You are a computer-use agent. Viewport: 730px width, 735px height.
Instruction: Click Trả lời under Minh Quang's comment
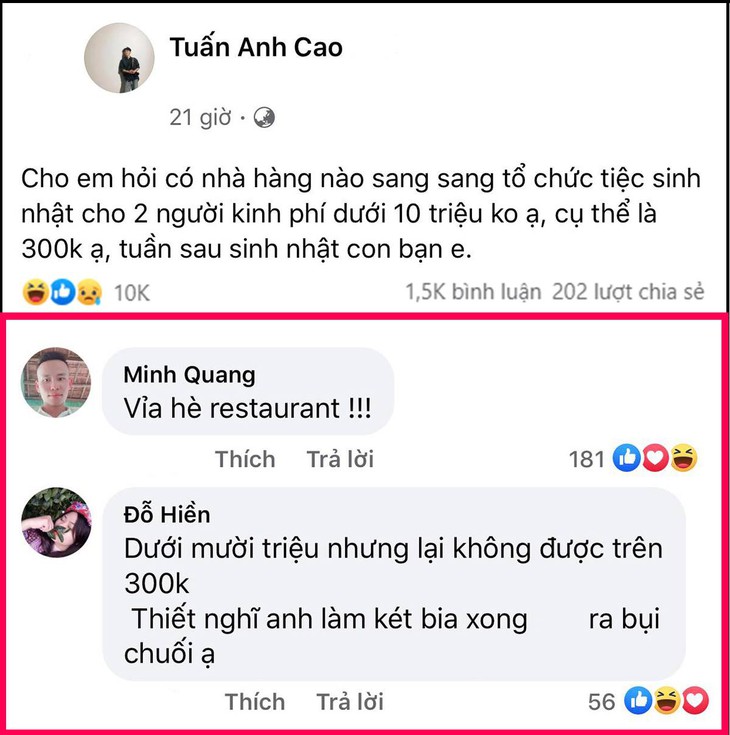pyautogui.click(x=340, y=459)
